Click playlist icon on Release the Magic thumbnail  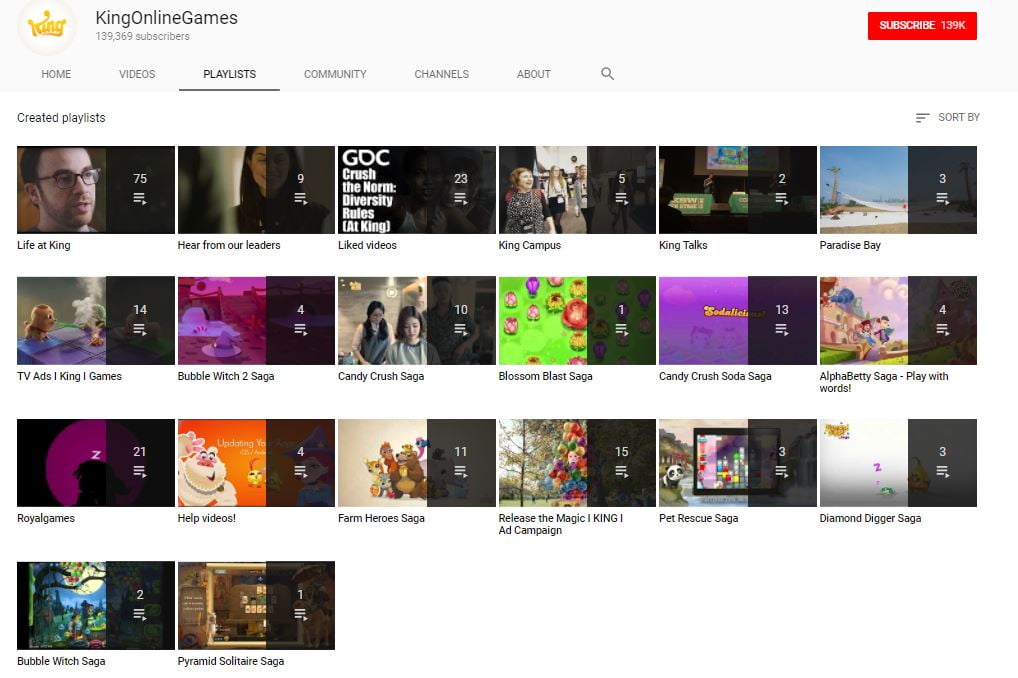pos(621,471)
